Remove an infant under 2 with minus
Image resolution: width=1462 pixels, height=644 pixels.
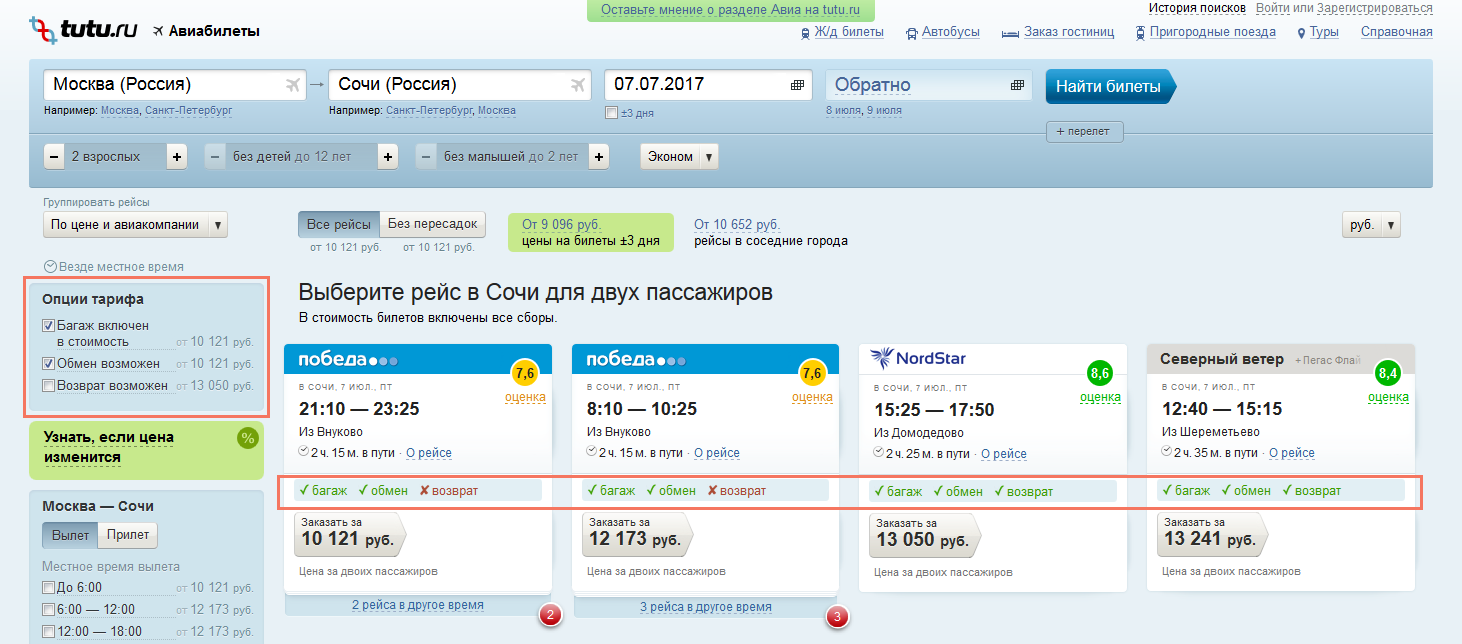click(427, 157)
